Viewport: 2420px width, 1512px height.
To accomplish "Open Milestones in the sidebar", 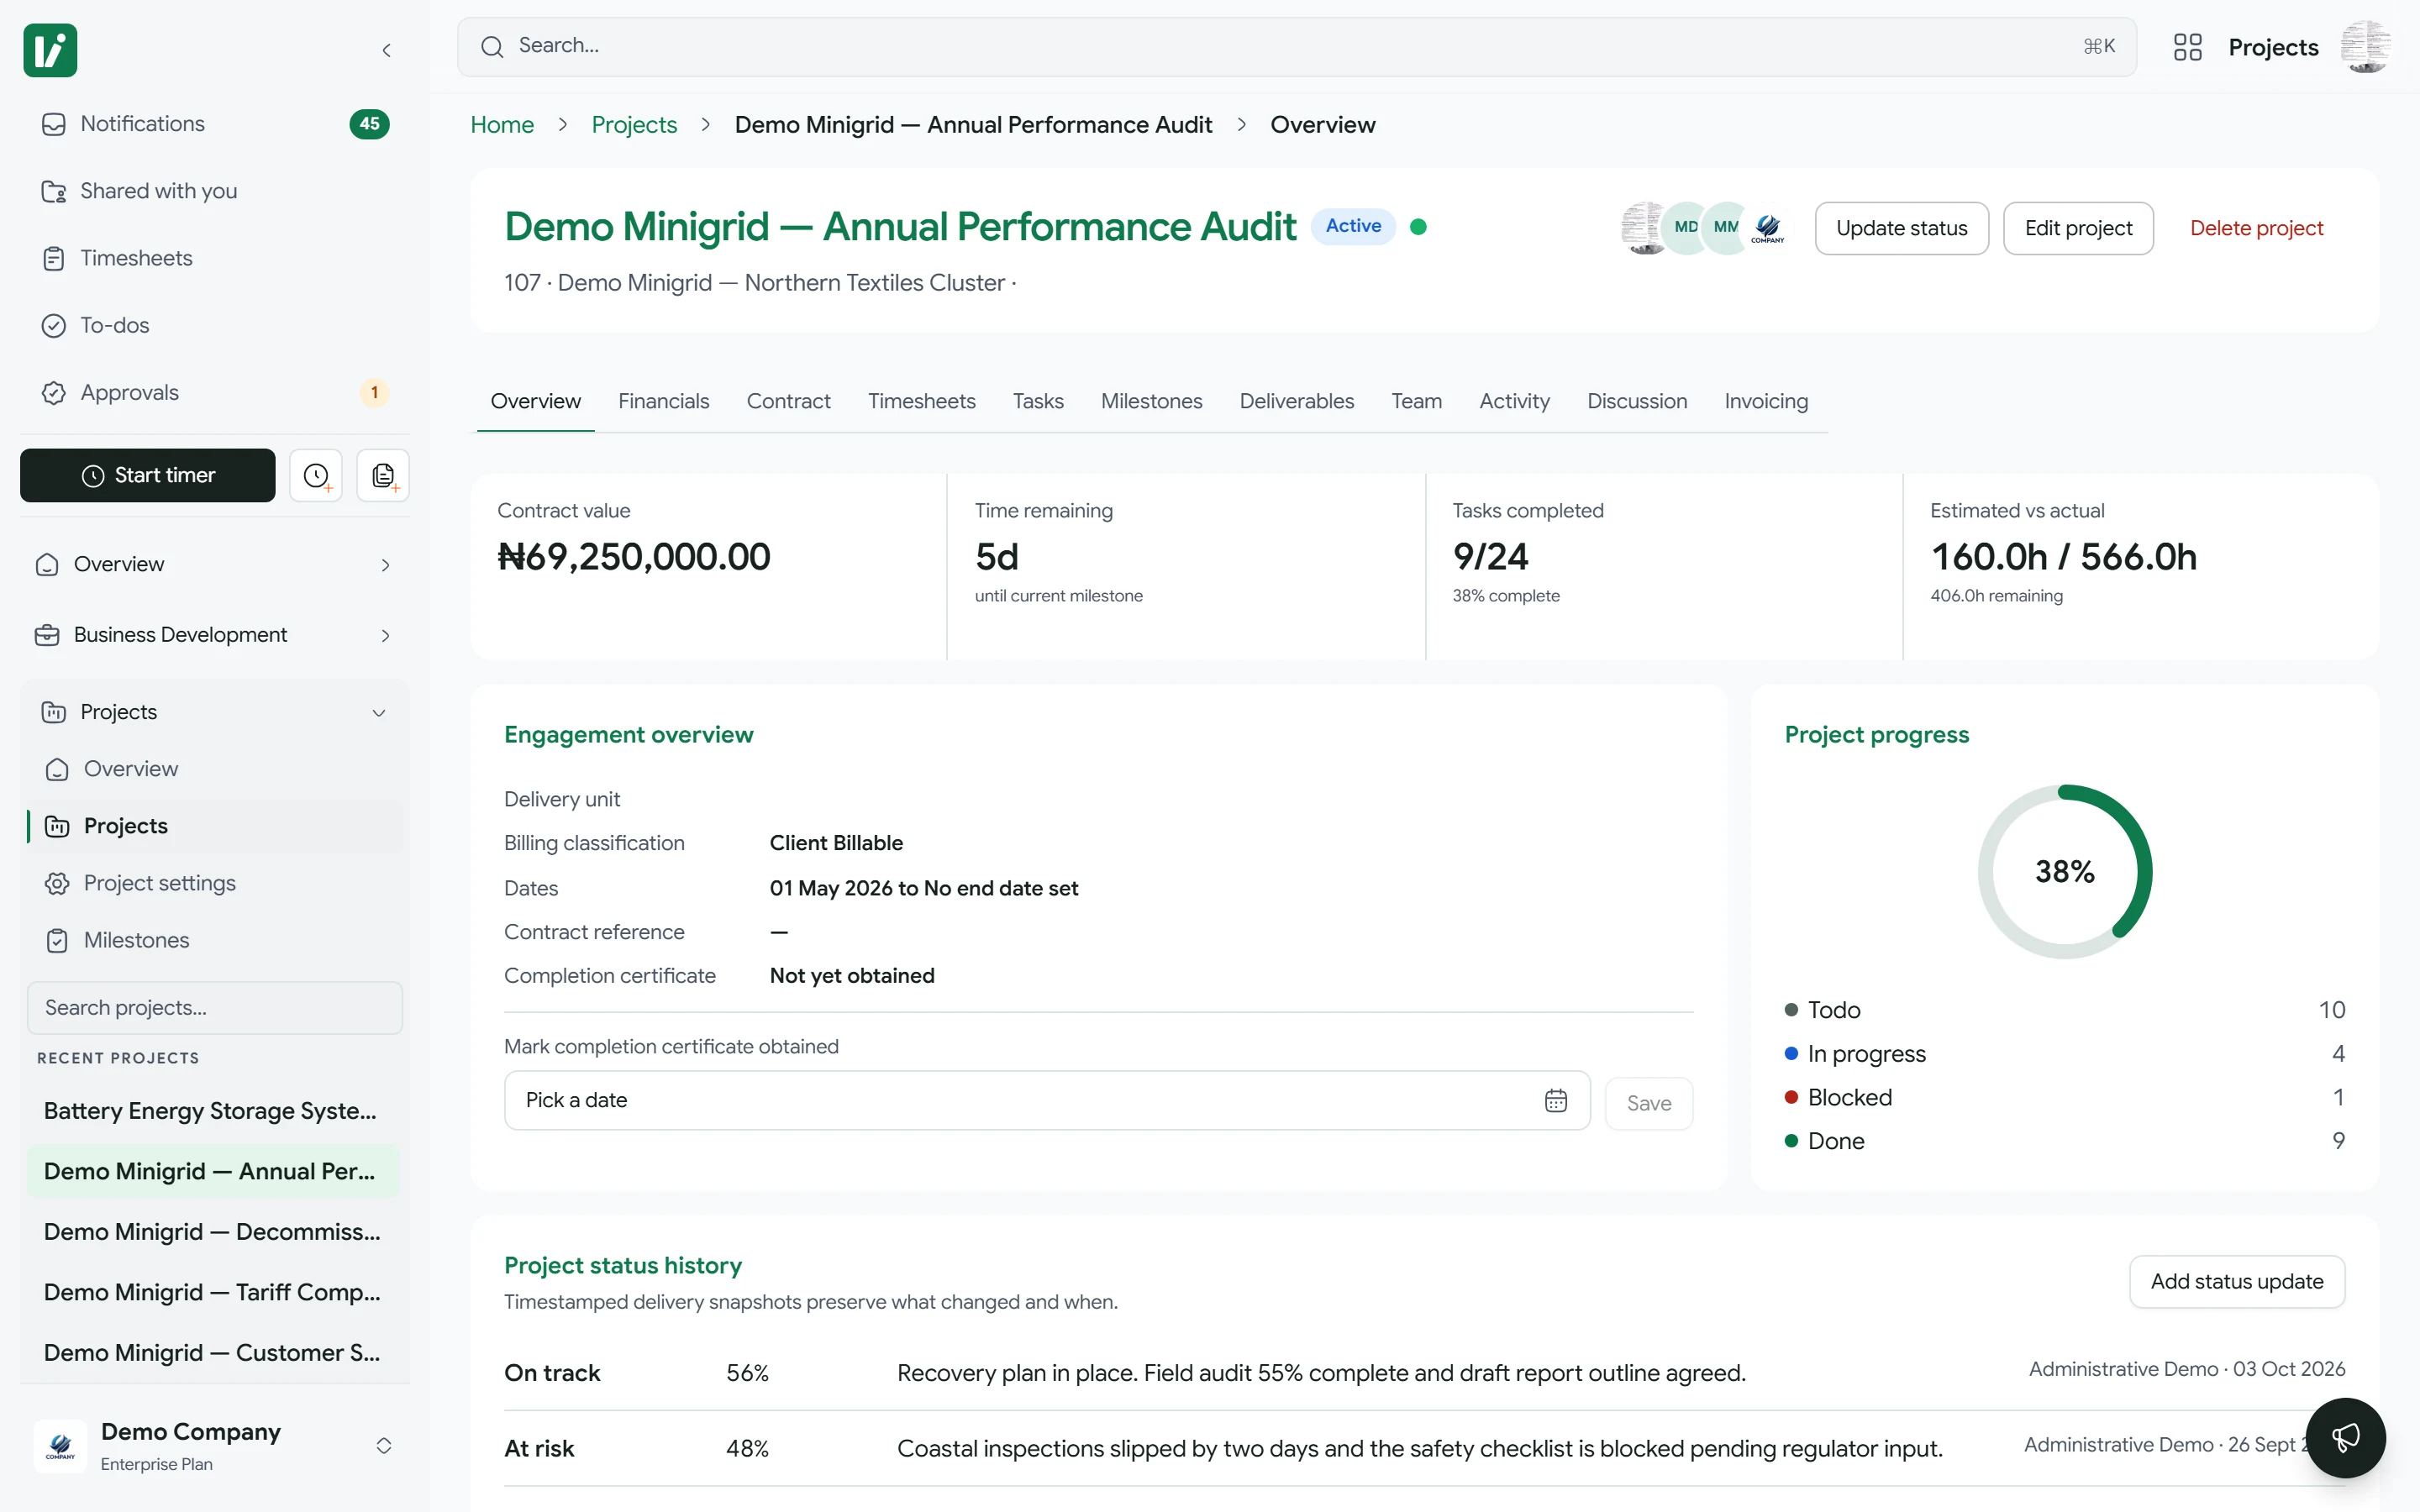I will point(215,940).
